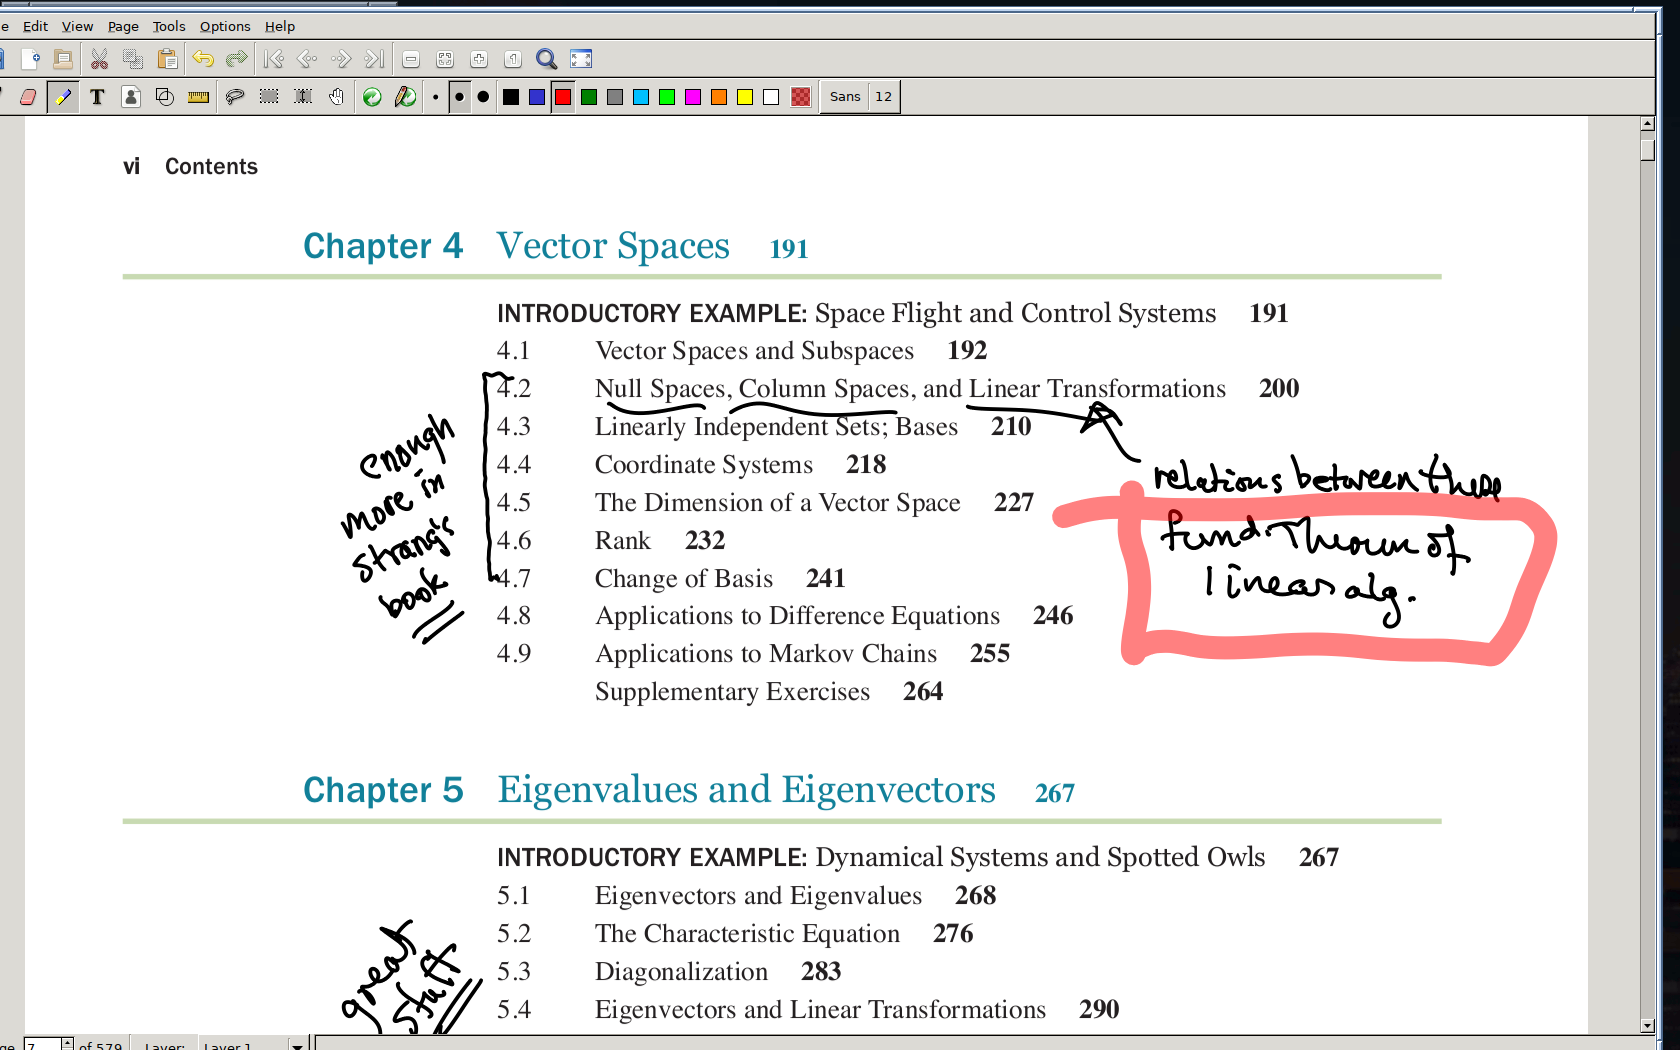Screen dimensions: 1680x1050
Task: Open the magnifier zoom tool
Action: (546, 59)
